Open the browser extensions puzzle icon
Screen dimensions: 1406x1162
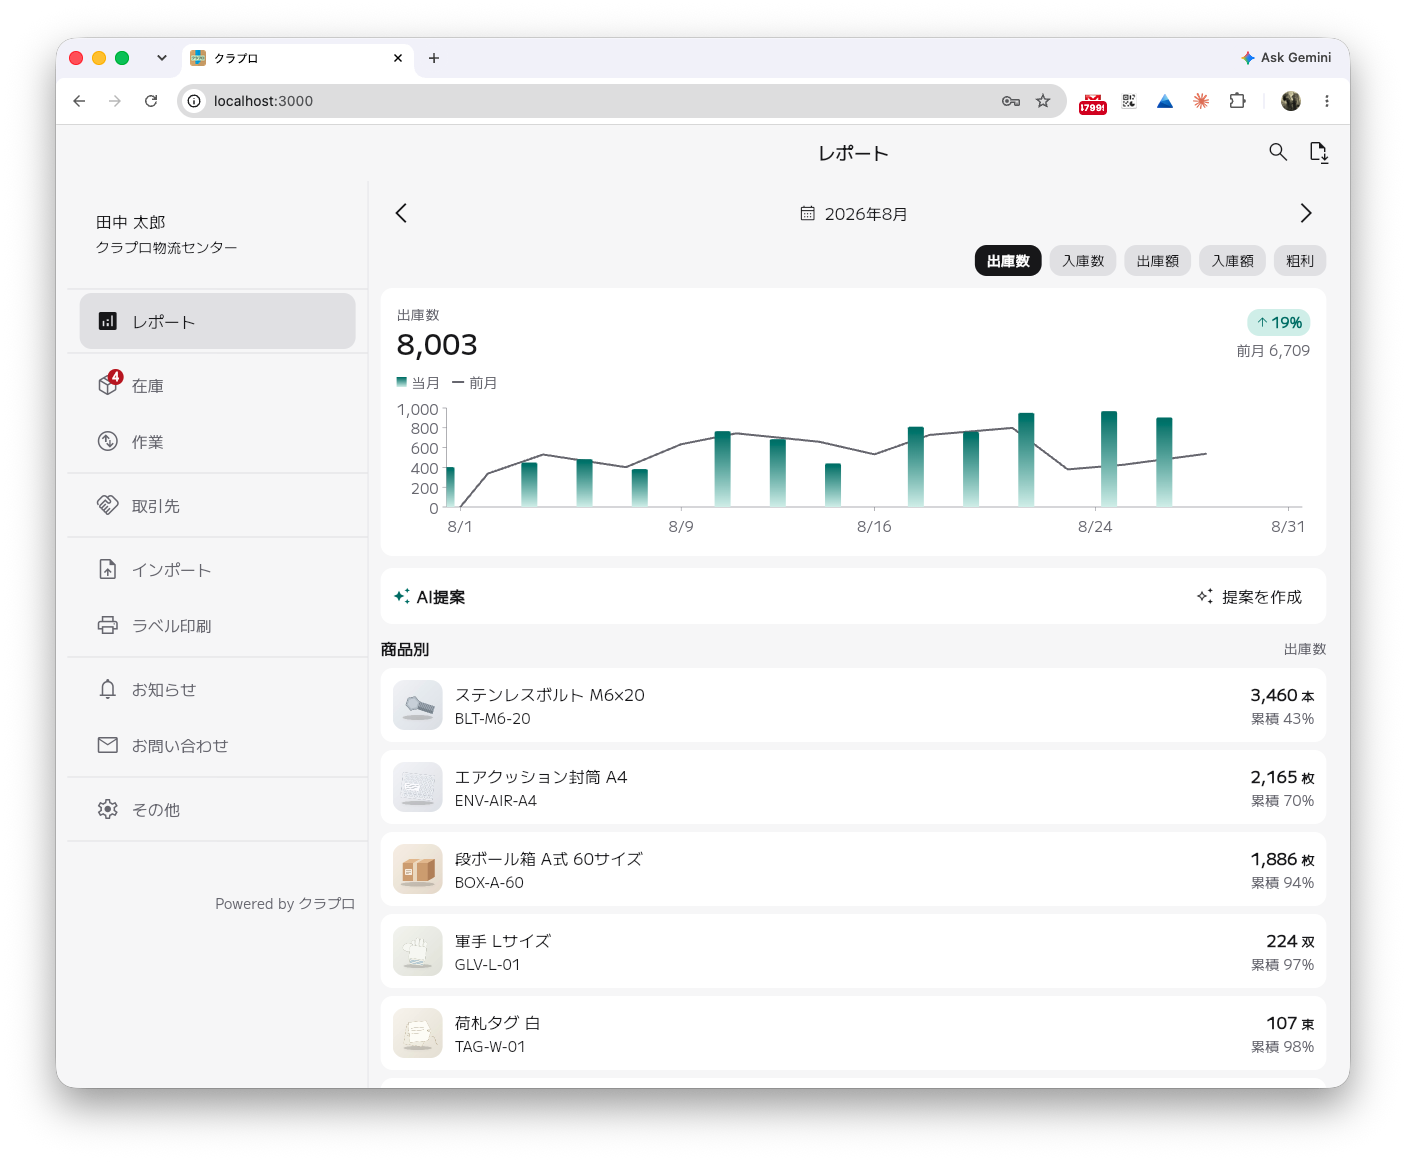click(1238, 101)
